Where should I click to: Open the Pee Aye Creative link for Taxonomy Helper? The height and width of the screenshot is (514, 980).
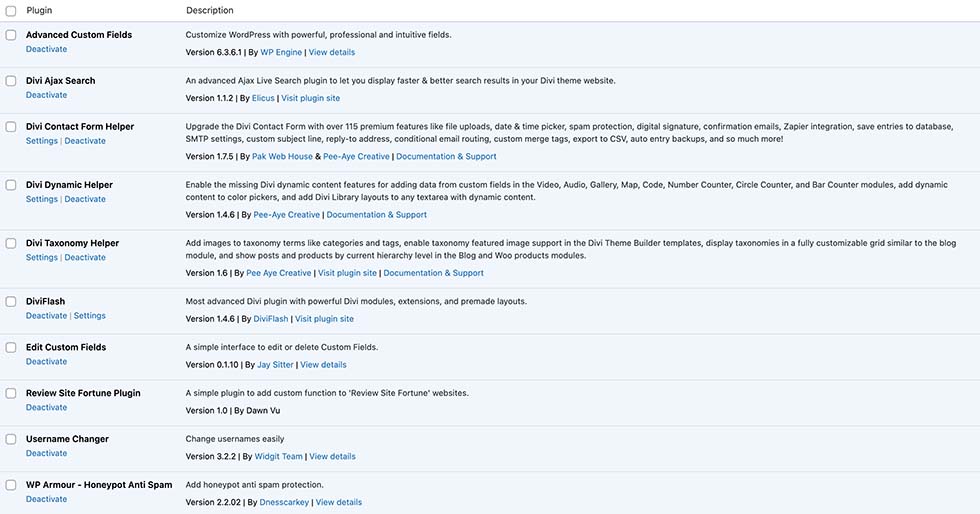click(x=279, y=273)
